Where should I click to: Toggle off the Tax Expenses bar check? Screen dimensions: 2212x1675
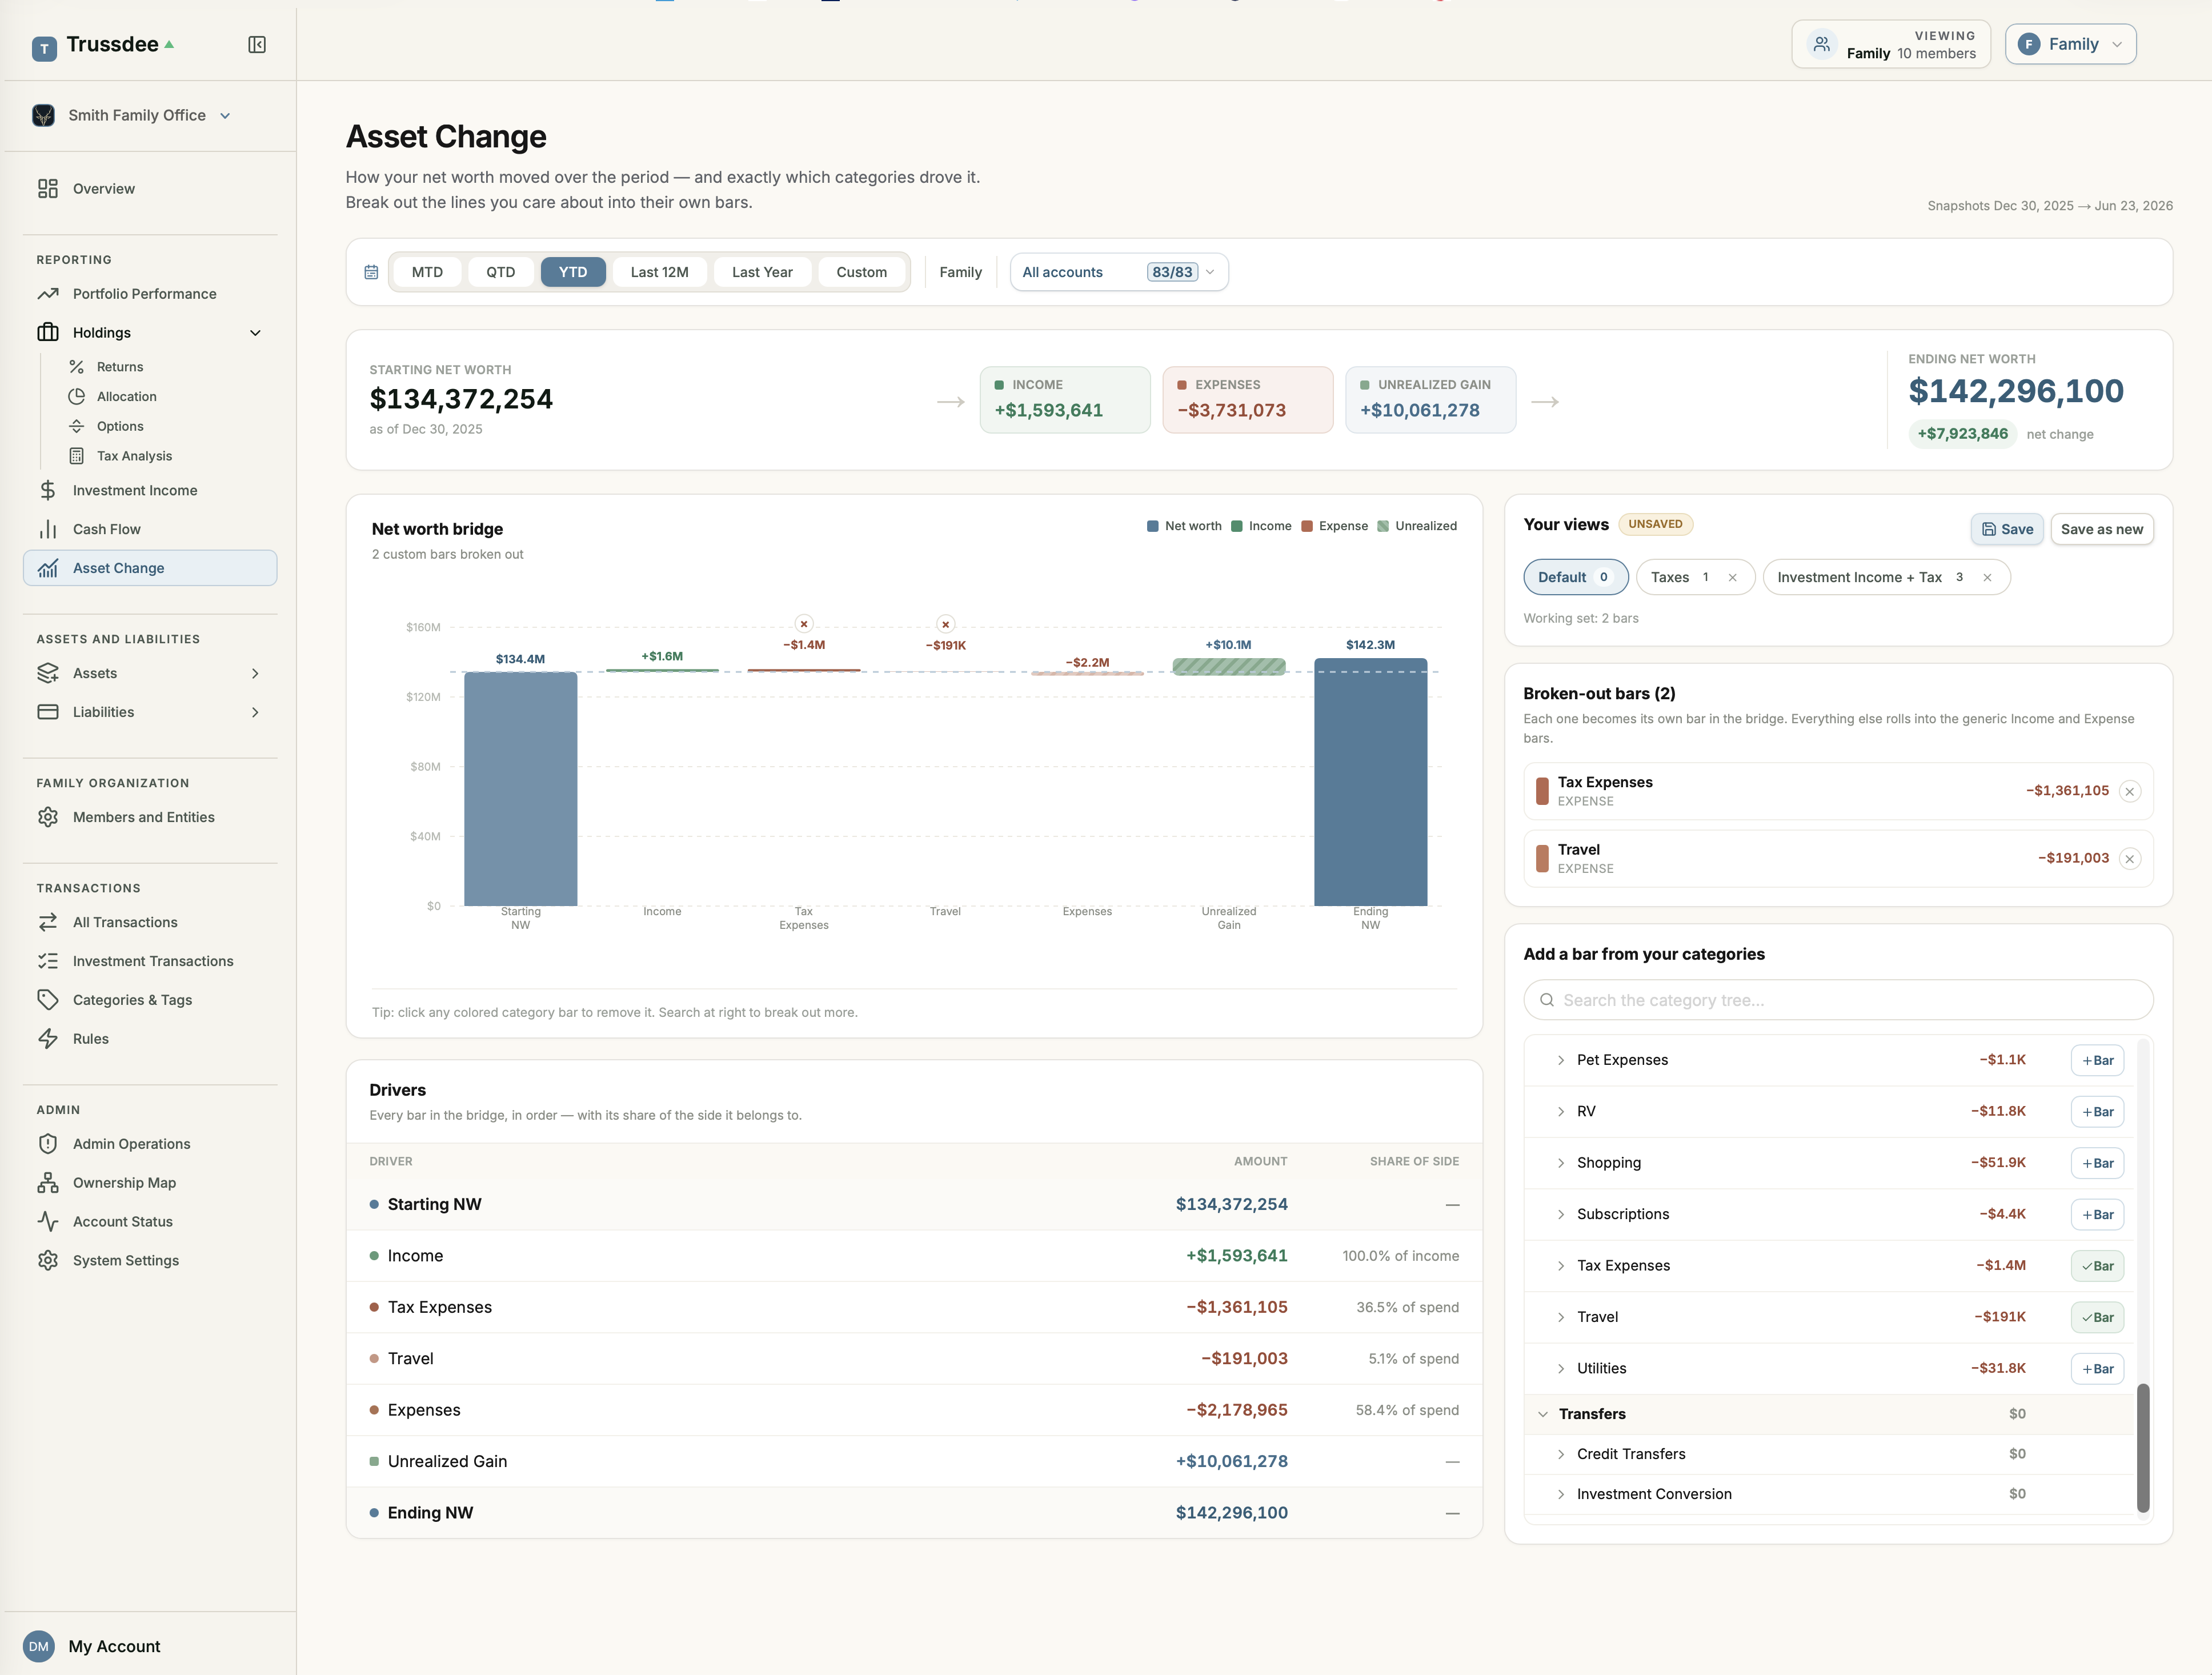[2098, 1267]
